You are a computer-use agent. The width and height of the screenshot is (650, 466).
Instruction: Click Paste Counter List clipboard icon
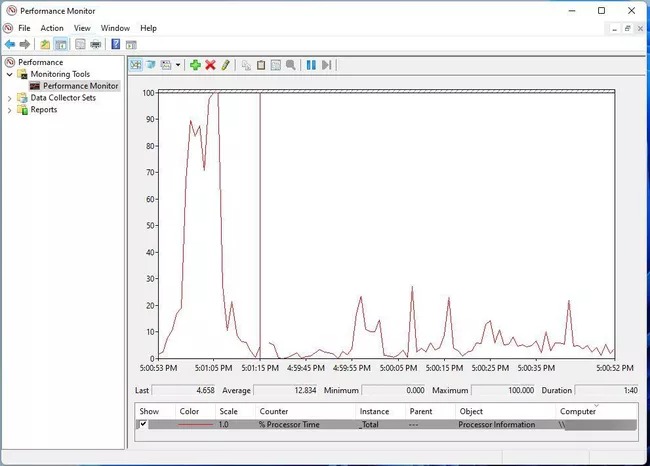261,65
